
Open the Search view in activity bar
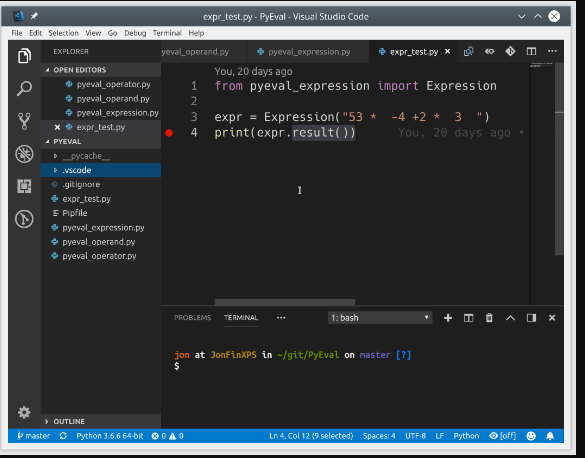point(24,88)
